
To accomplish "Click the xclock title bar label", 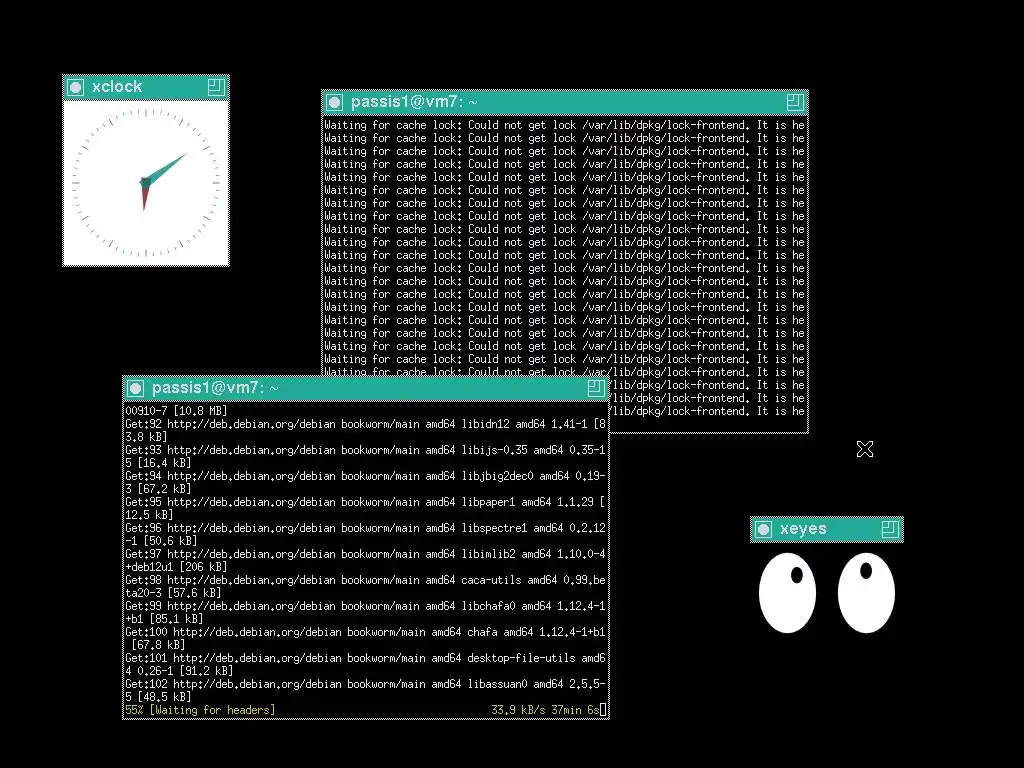I will click(x=117, y=86).
